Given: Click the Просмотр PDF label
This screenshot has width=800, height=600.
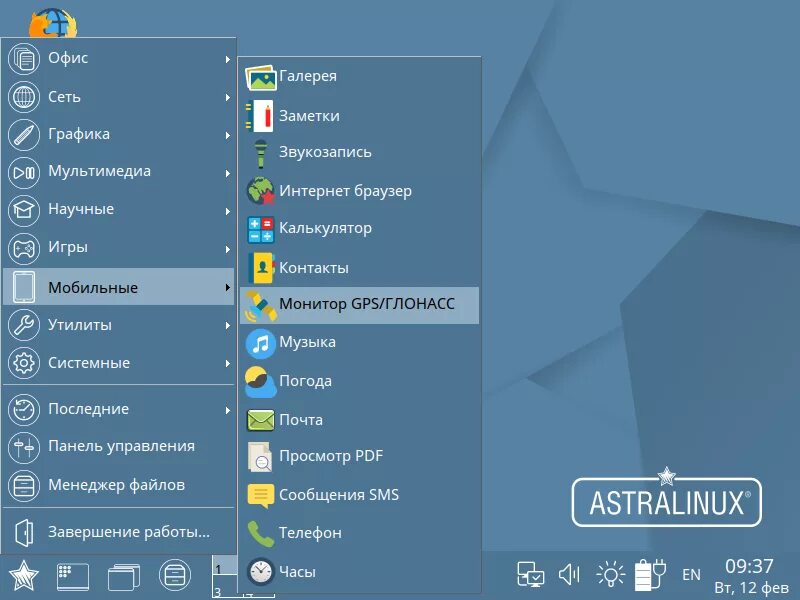Looking at the screenshot, I should [x=331, y=456].
